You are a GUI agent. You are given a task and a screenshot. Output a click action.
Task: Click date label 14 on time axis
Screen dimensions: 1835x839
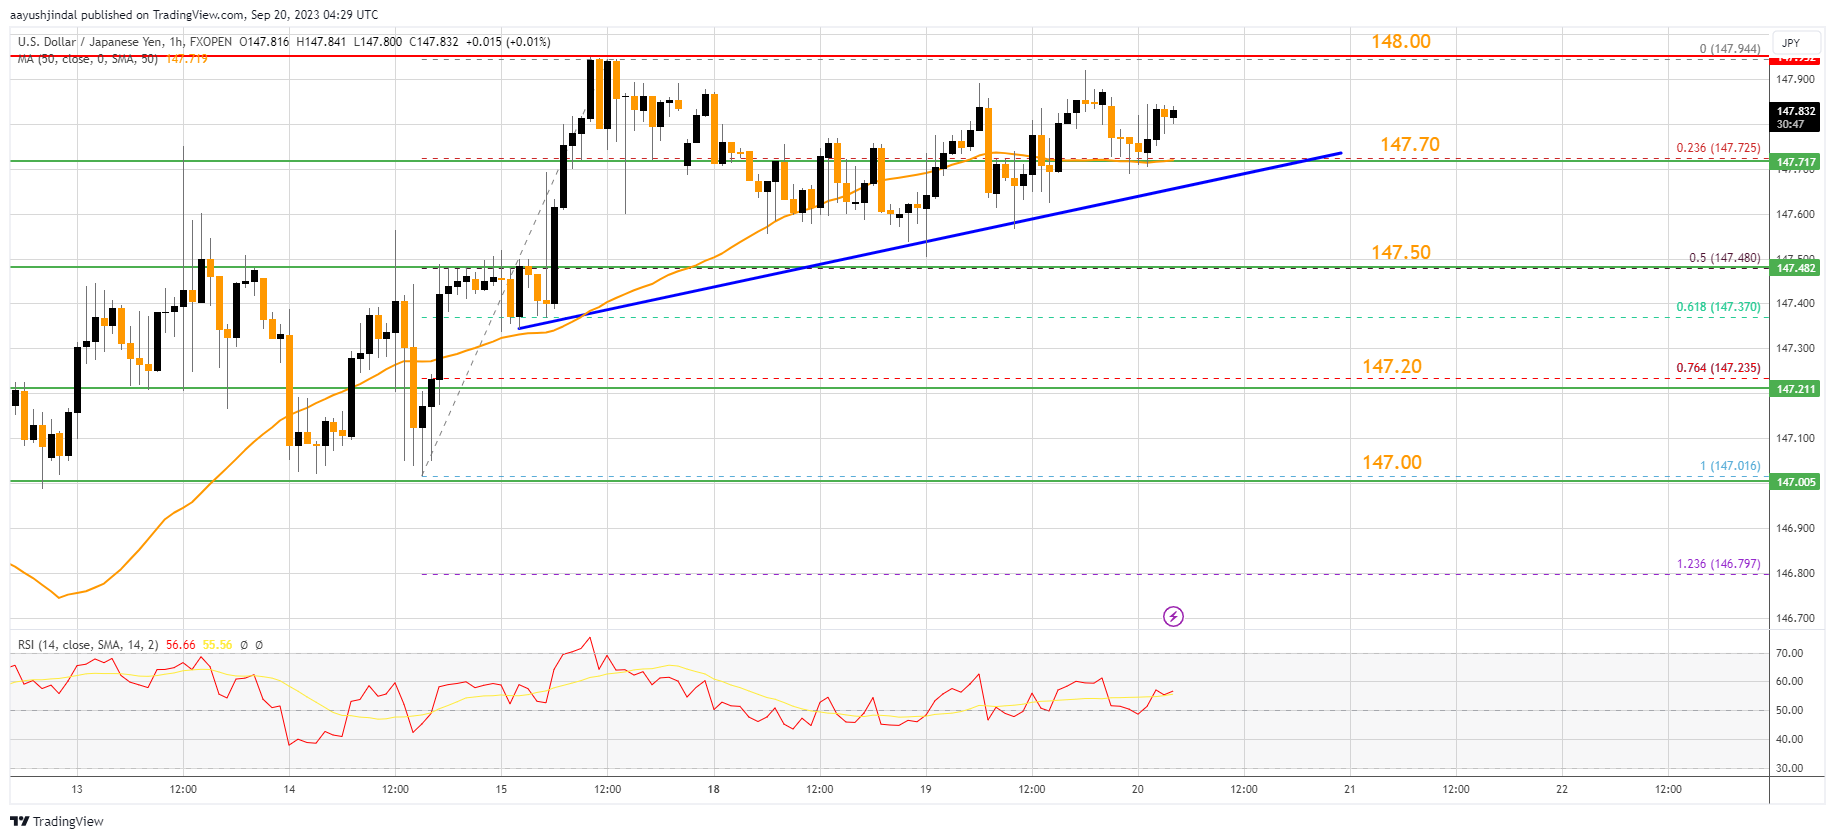289,789
